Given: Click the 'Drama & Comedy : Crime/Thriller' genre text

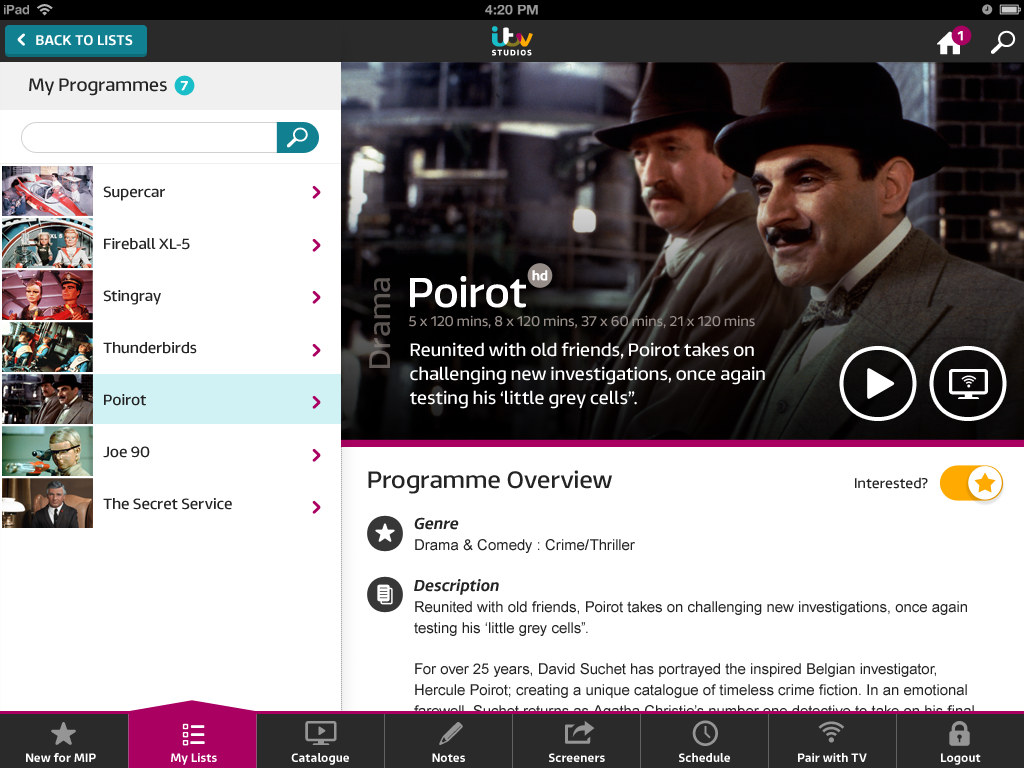Looking at the screenshot, I should click(x=524, y=545).
